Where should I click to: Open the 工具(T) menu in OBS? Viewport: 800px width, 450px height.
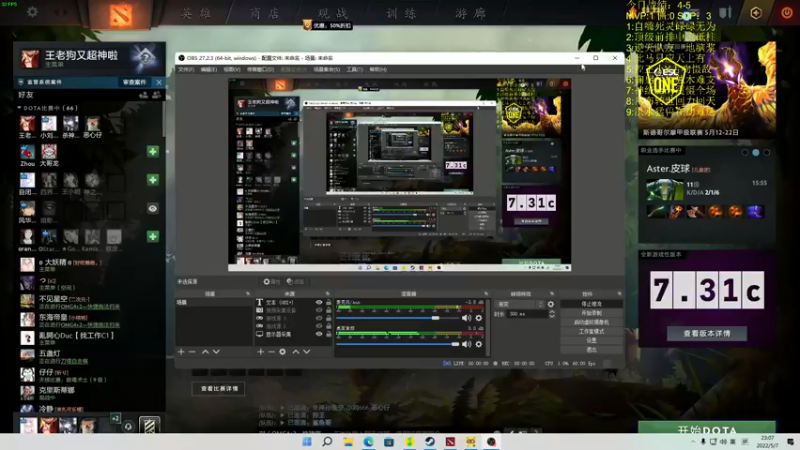pos(355,69)
